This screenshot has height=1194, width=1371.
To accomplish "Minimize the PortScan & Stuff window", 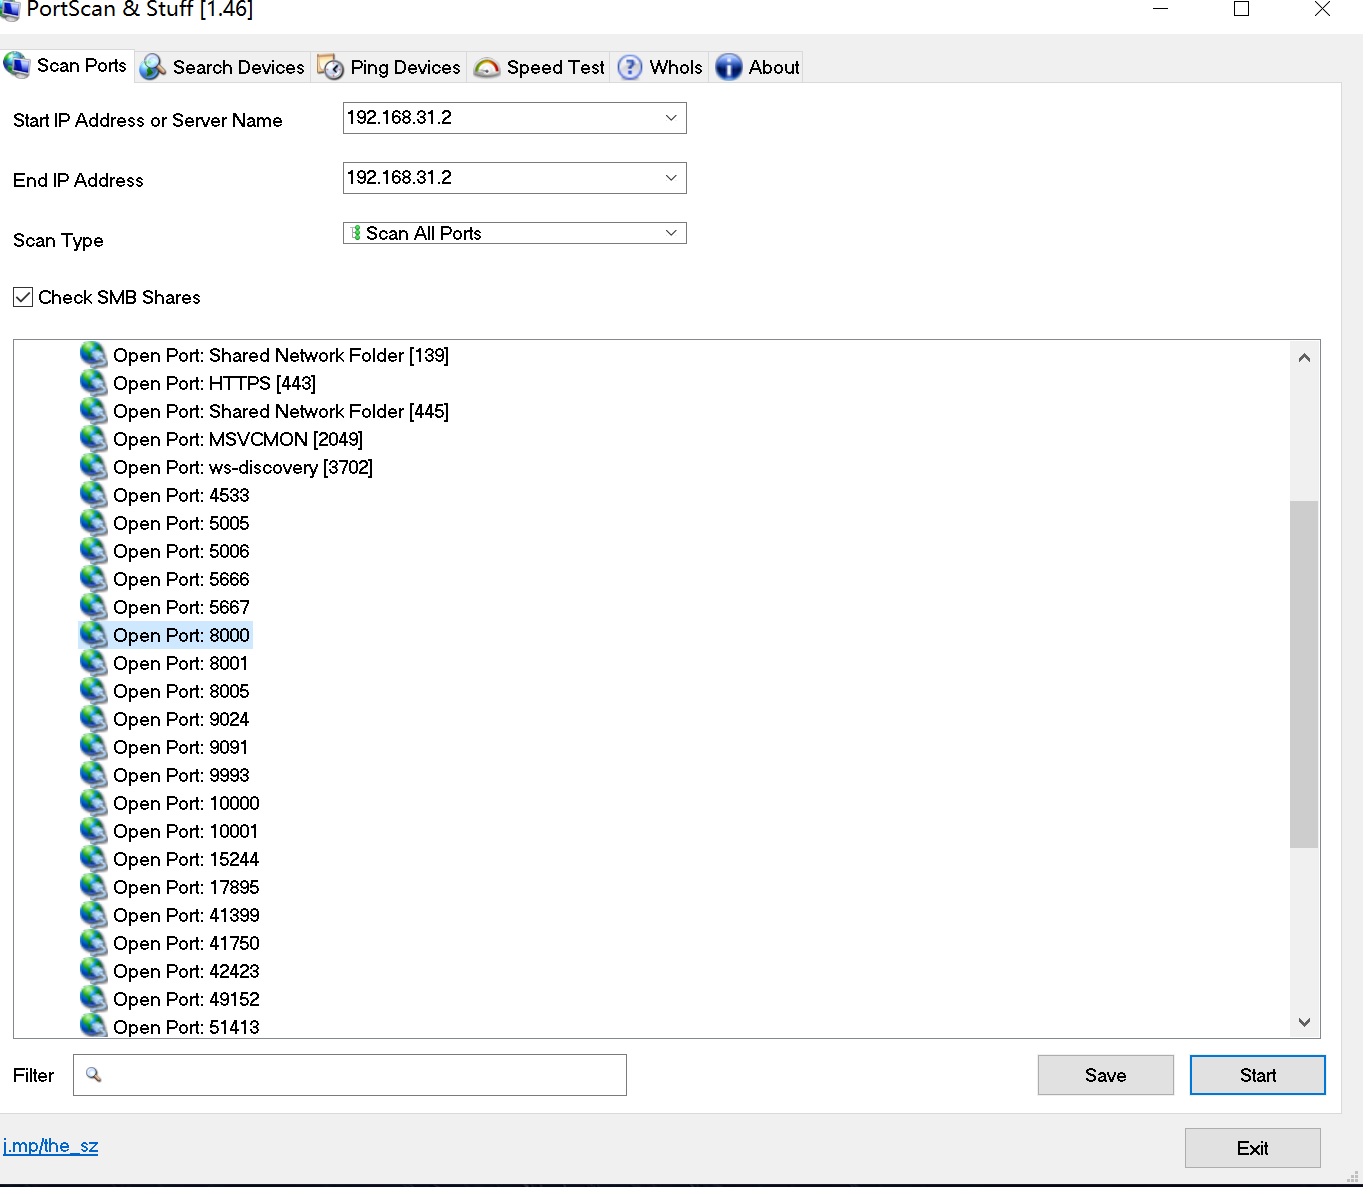I will coord(1161,9).
